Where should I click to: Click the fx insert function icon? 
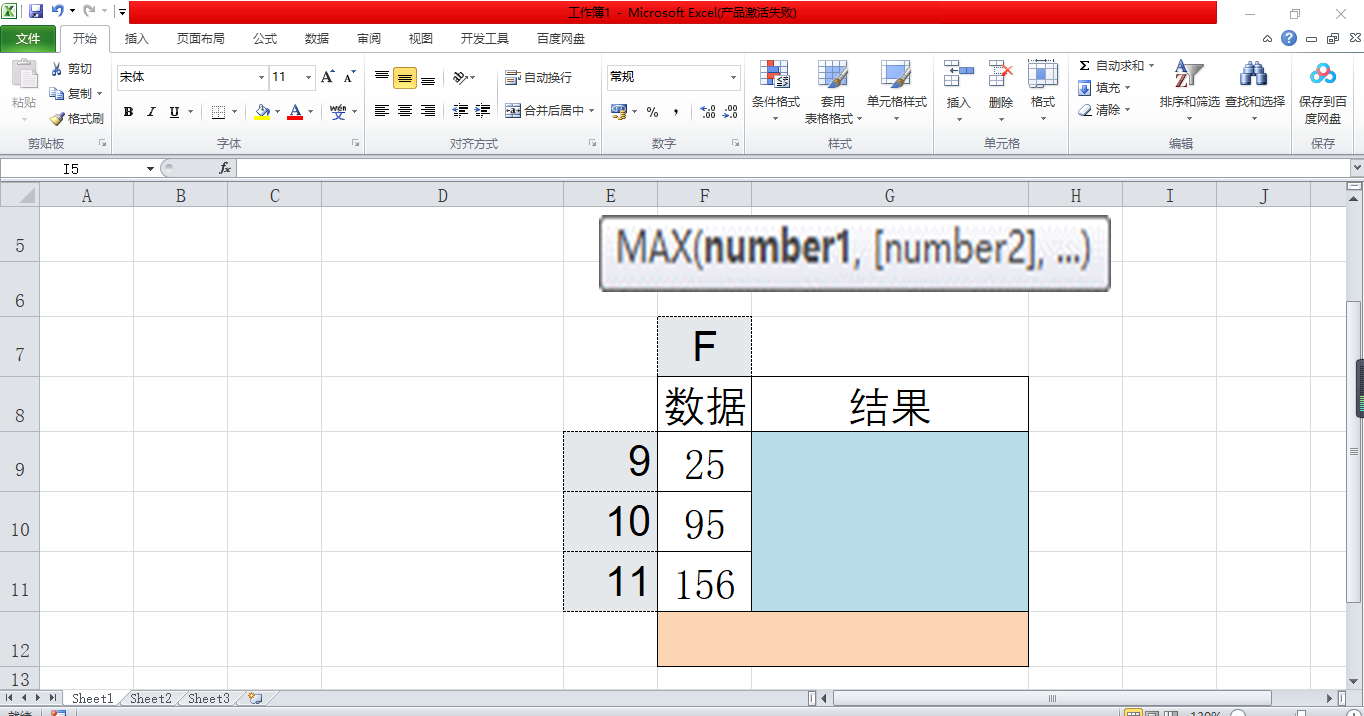[x=226, y=168]
